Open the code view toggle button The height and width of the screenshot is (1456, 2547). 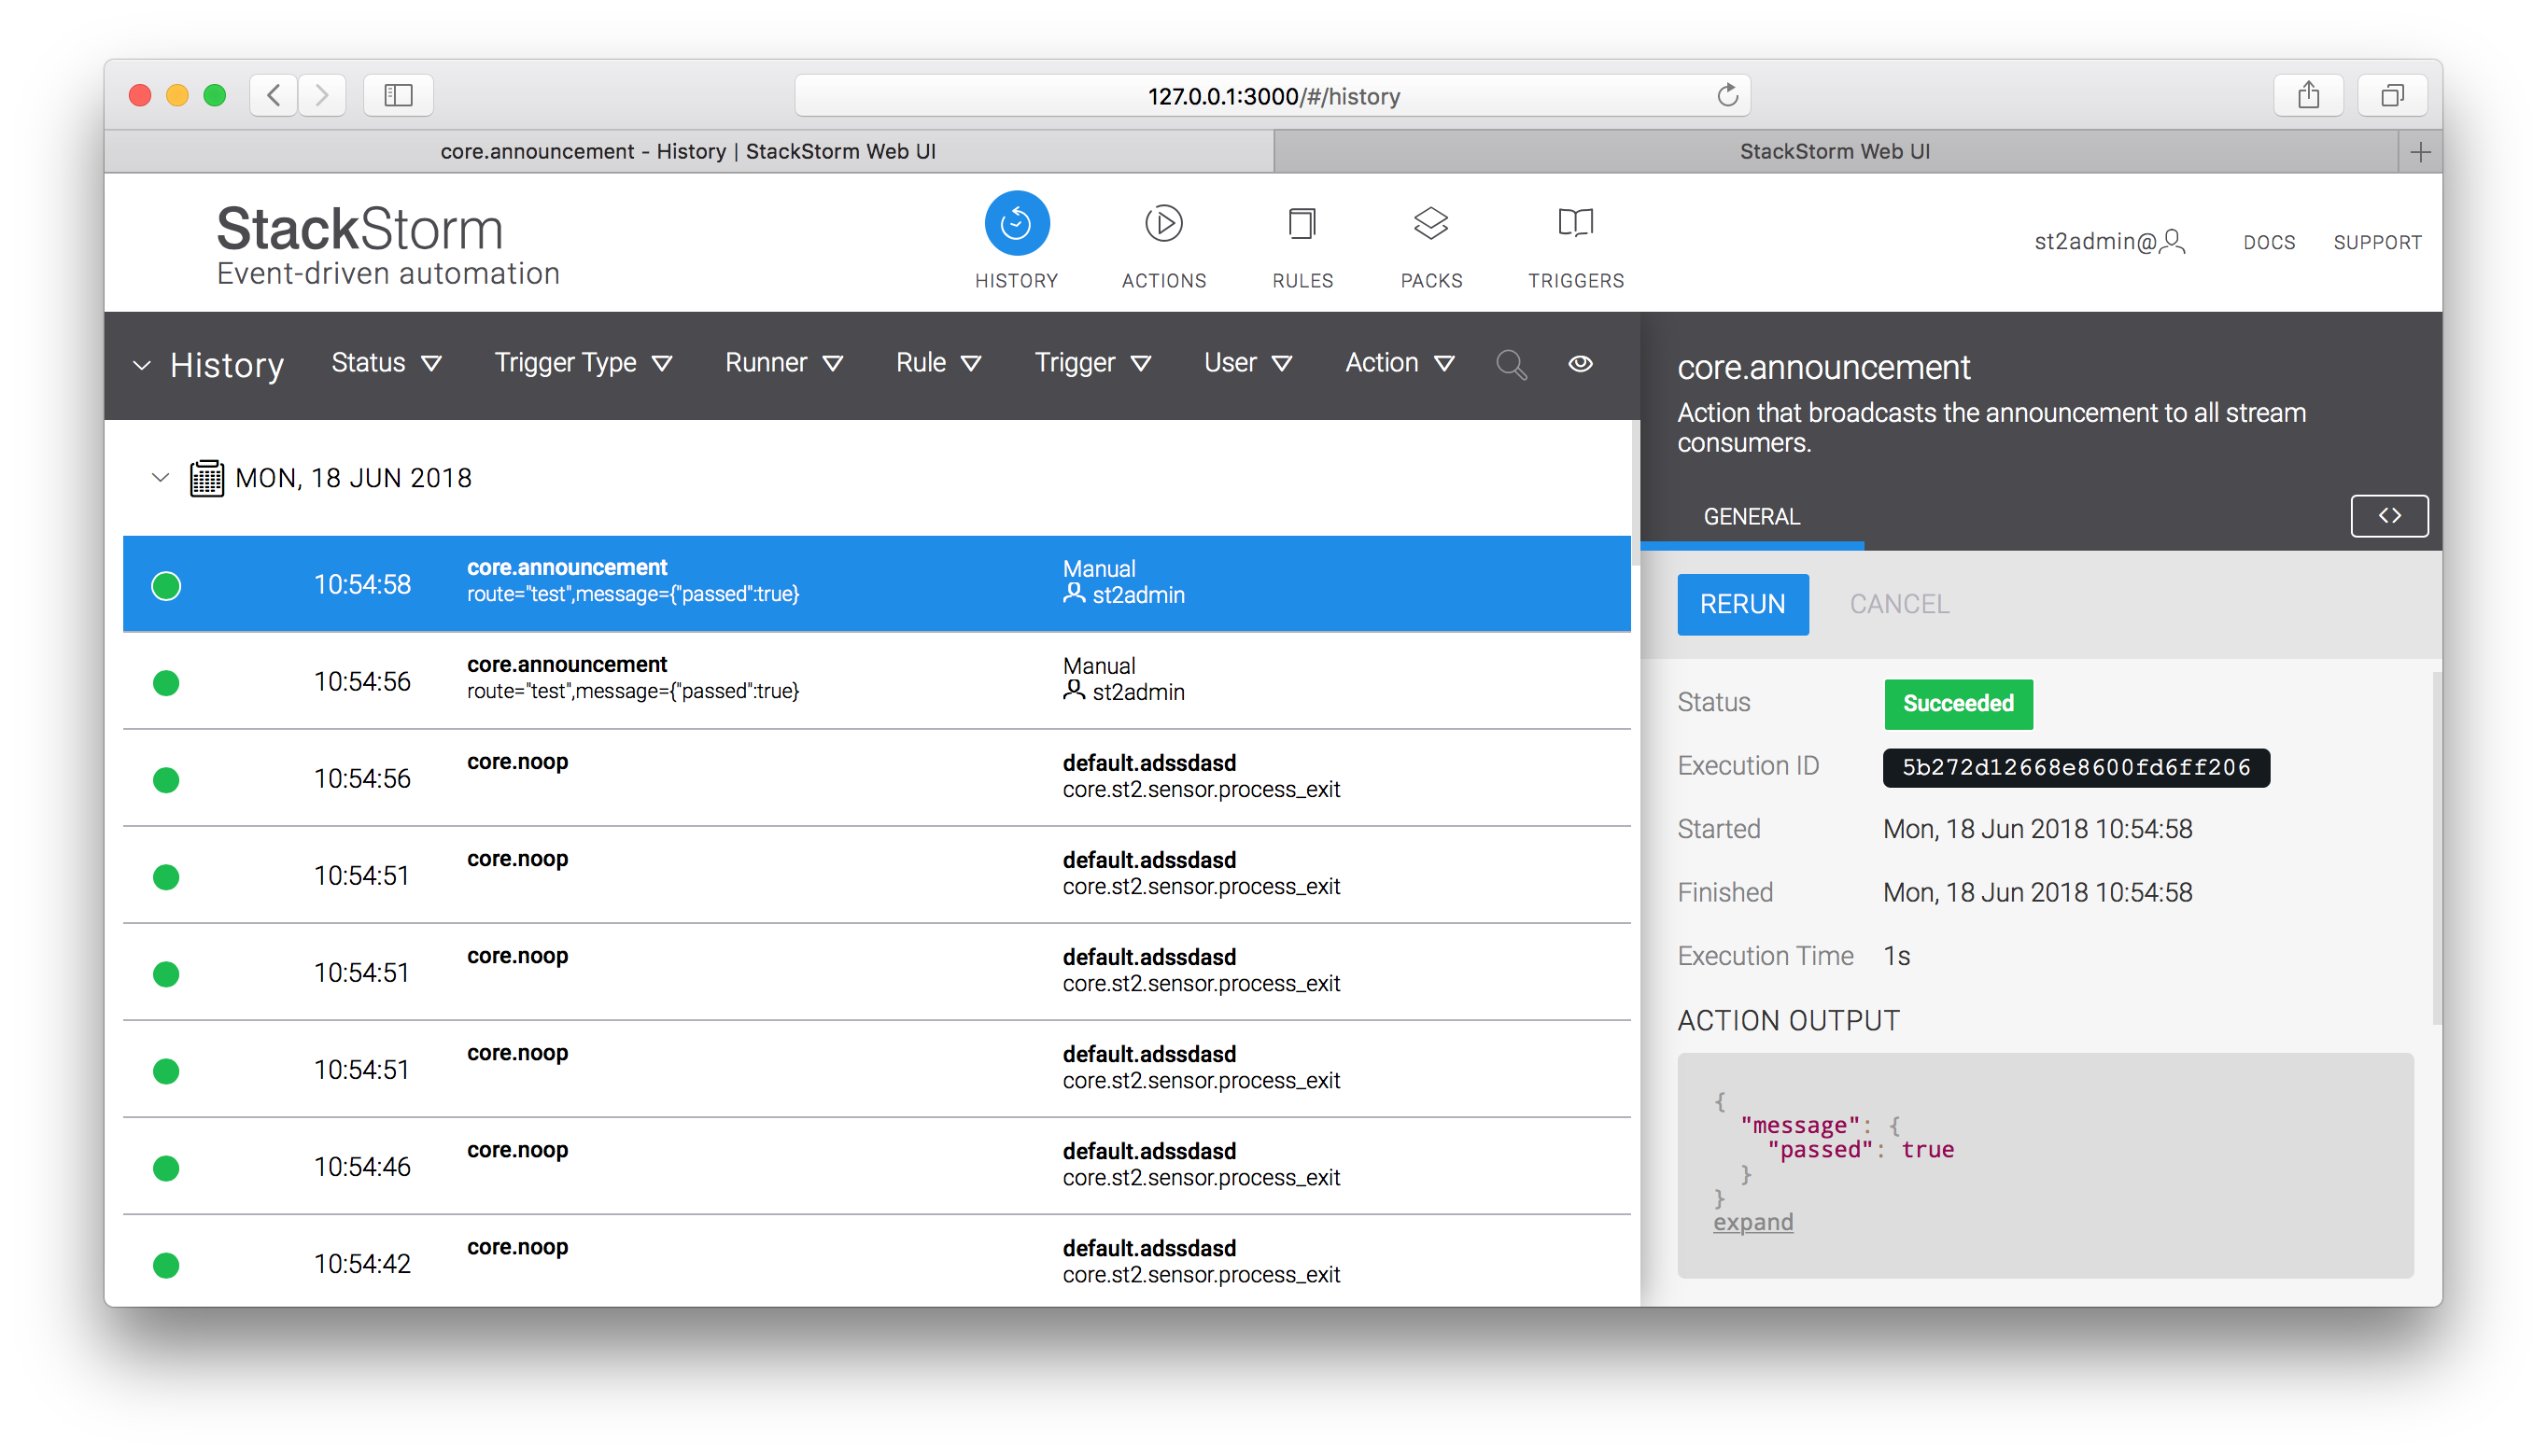coord(2388,516)
